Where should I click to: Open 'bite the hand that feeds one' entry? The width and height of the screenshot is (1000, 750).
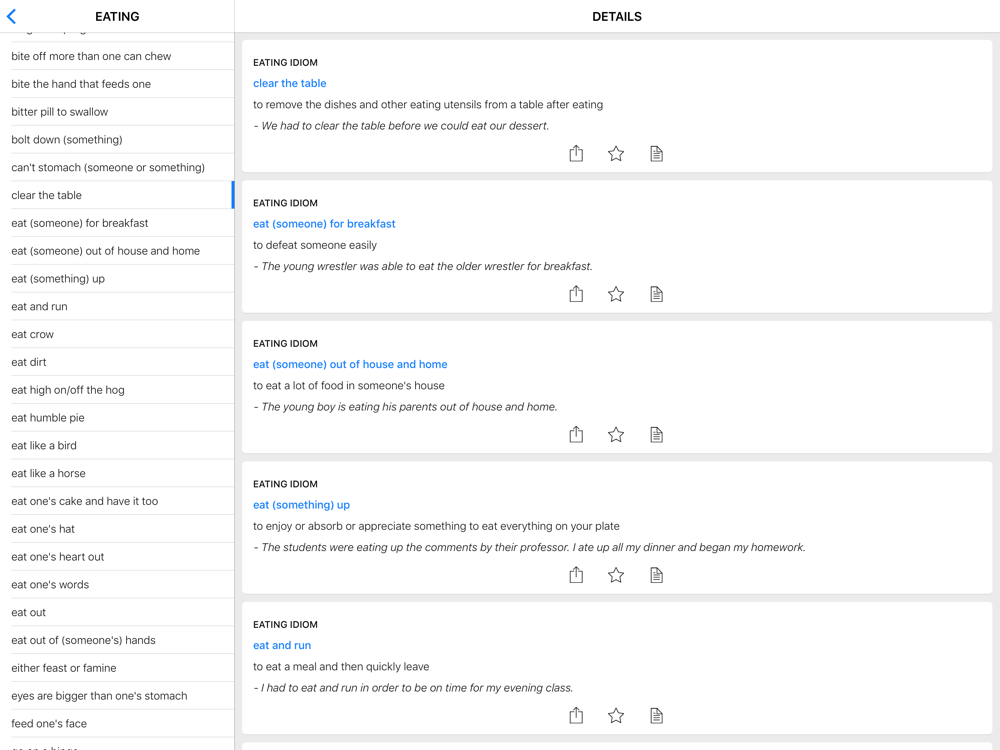tap(81, 84)
